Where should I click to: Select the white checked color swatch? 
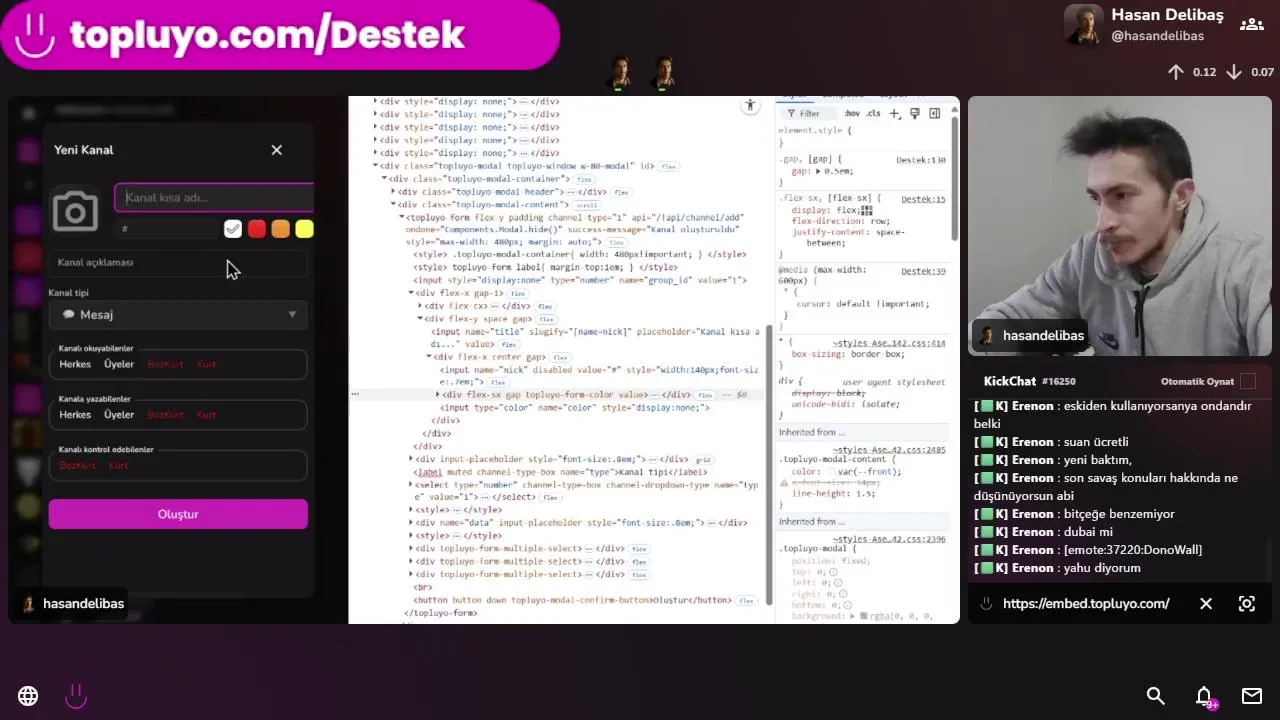click(233, 229)
